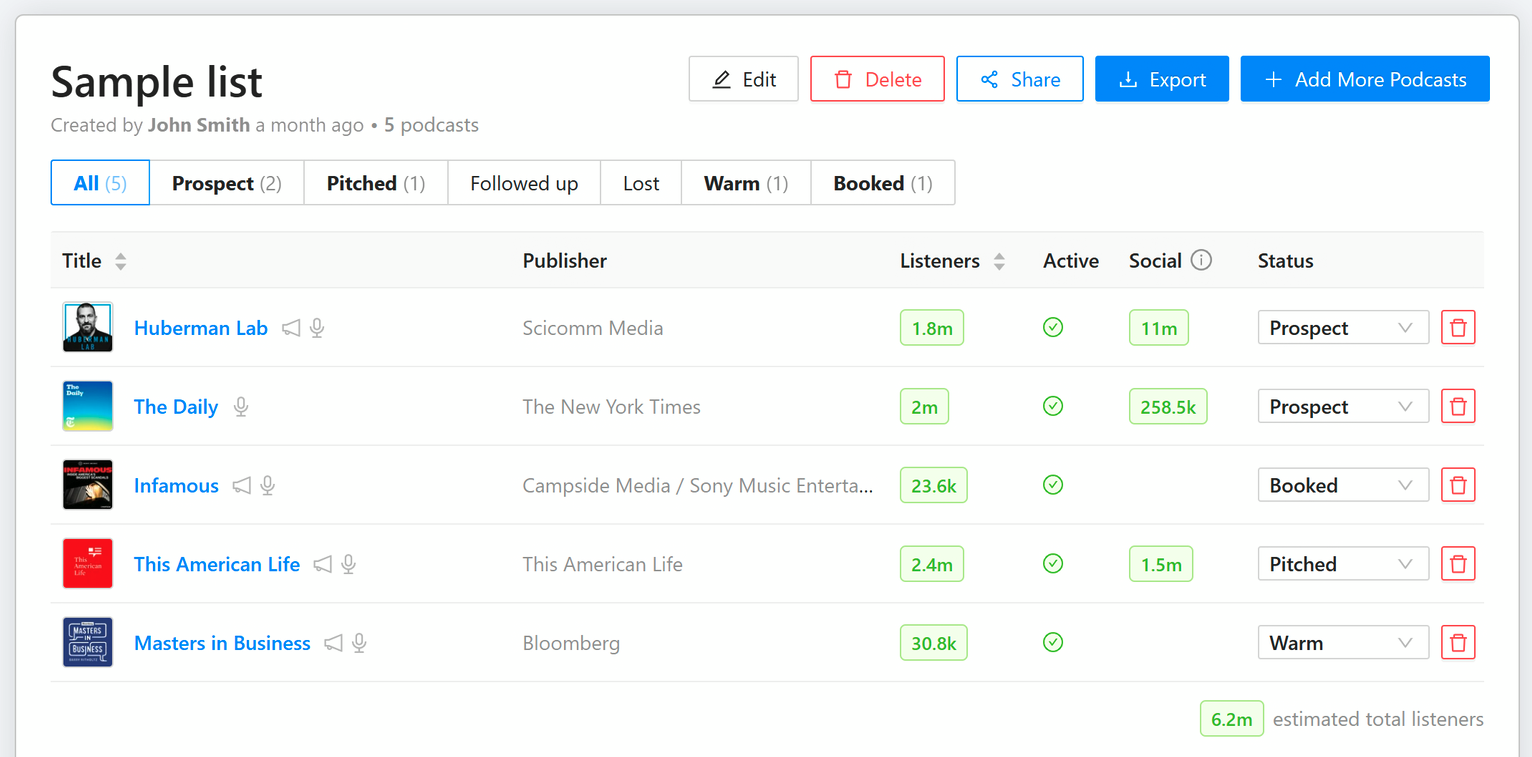Open the info tooltip beside the Social column
Viewport: 1532px width, 757px height.
pos(1200,259)
